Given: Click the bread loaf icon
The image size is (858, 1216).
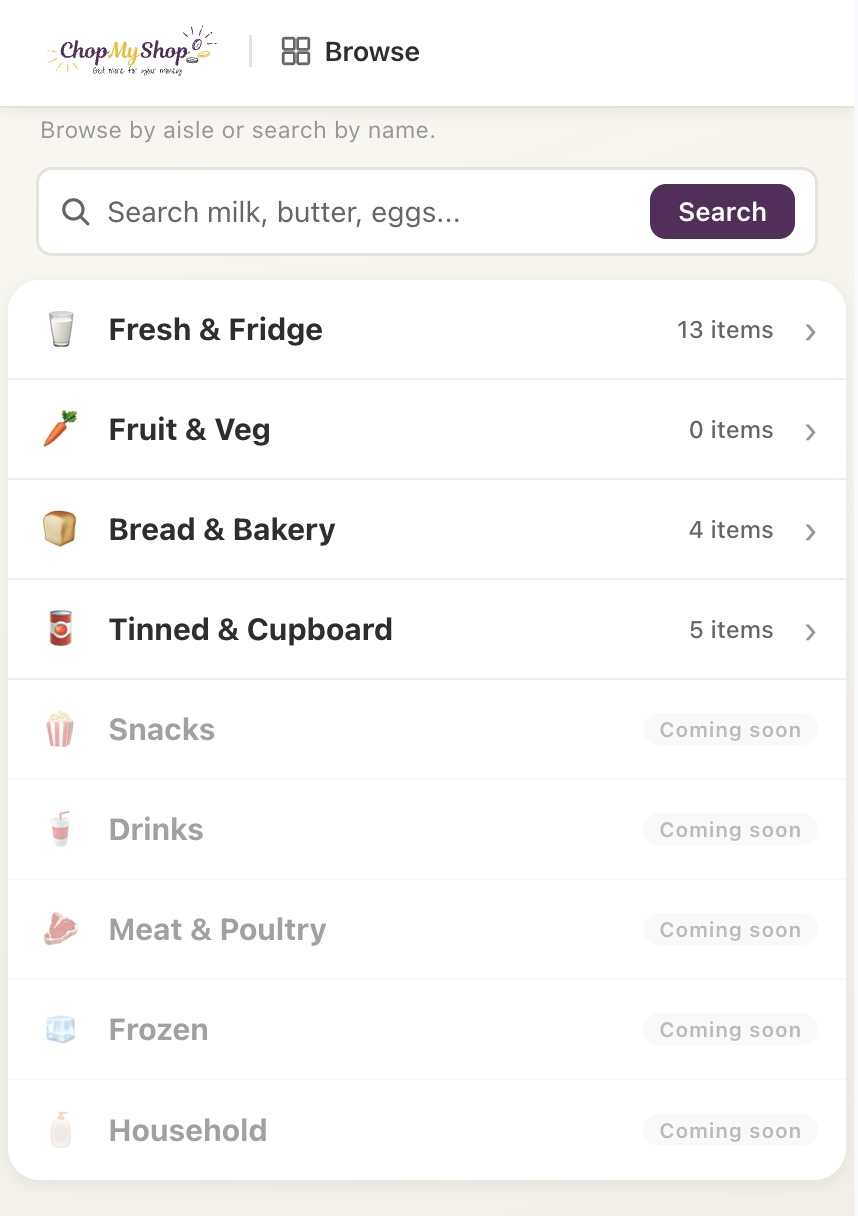Looking at the screenshot, I should coord(60,529).
